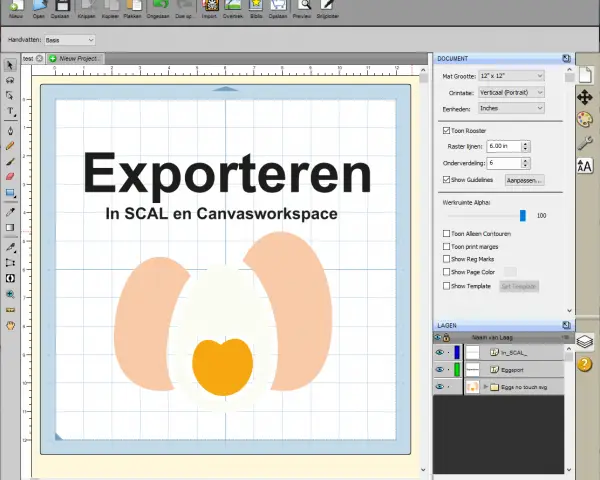
Task: Open the wrench Style settings panel icon
Action: [585, 142]
